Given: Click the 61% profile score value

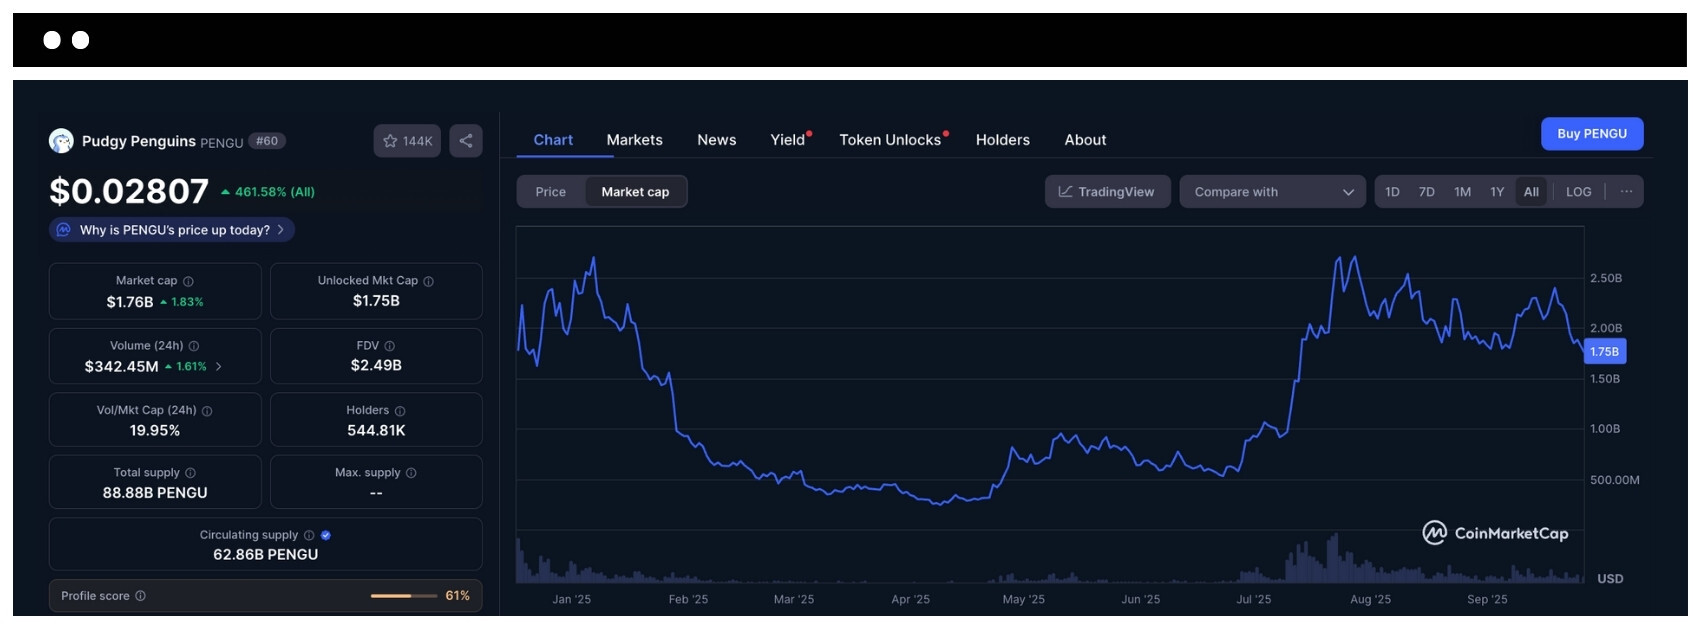Looking at the screenshot, I should tap(458, 596).
